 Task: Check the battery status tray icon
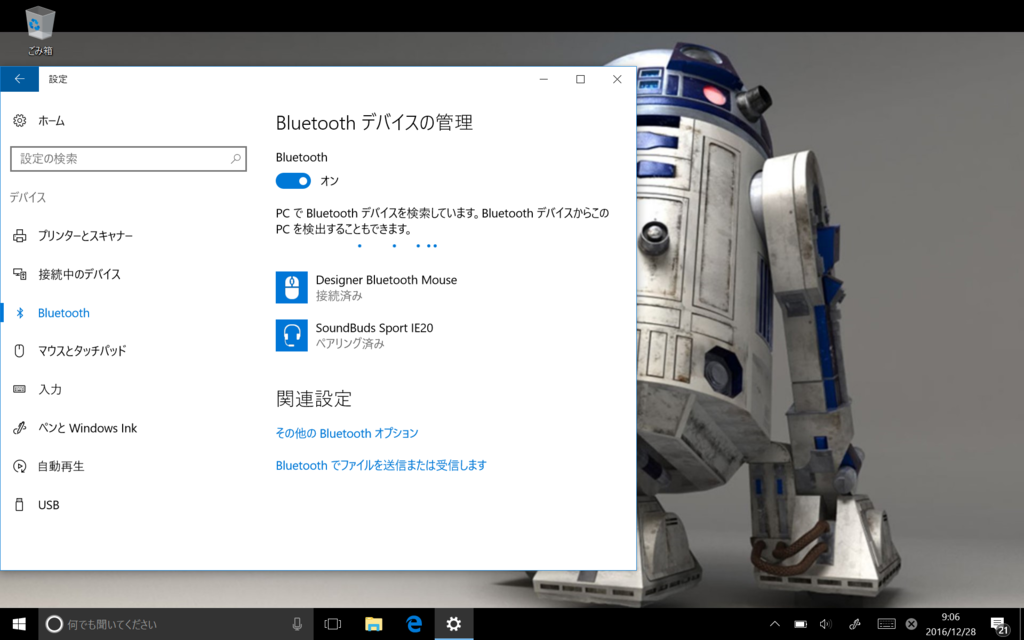[801, 624]
